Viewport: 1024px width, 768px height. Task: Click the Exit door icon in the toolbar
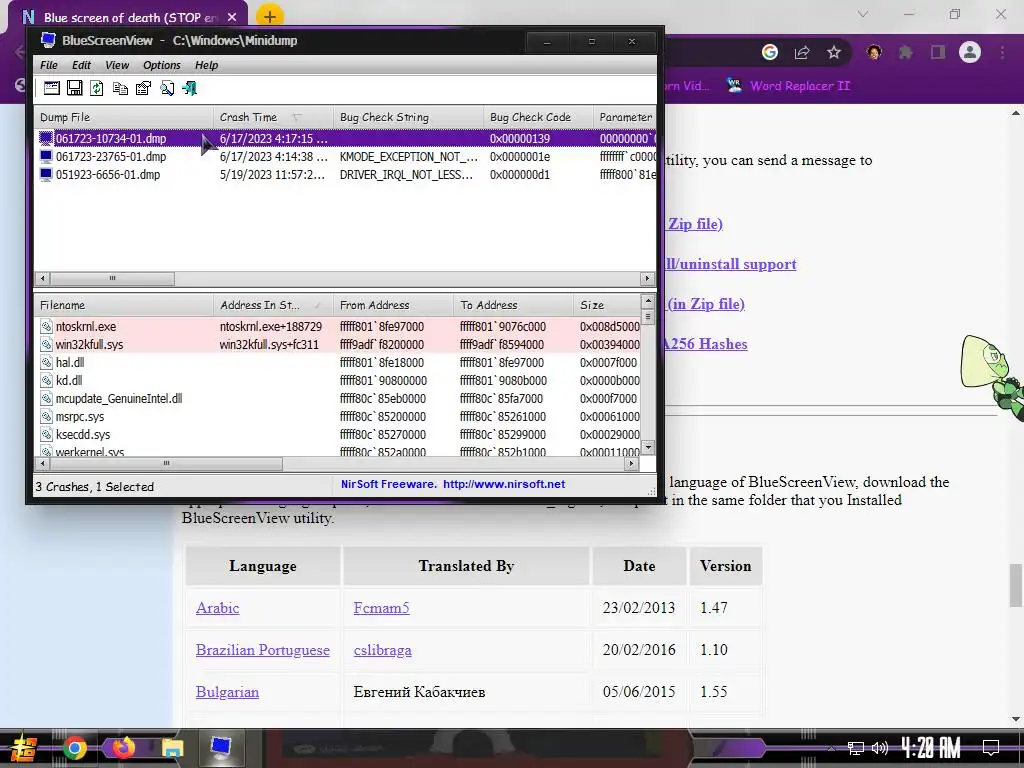click(x=189, y=88)
